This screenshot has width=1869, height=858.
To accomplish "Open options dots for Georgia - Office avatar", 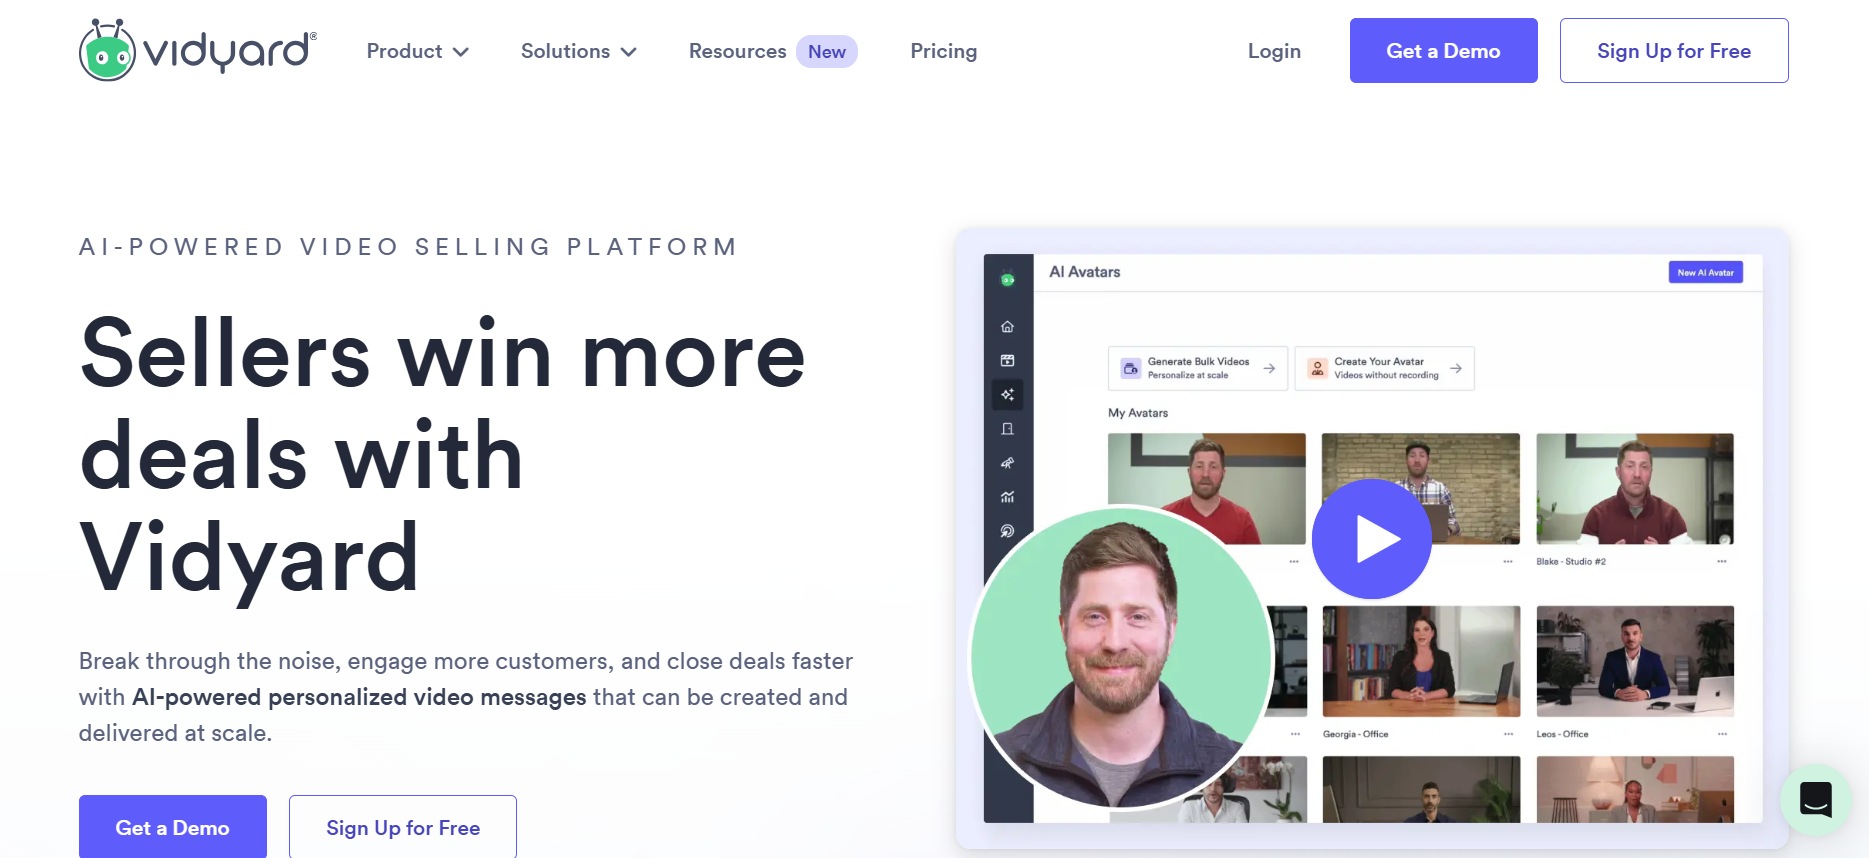I will tap(1508, 734).
